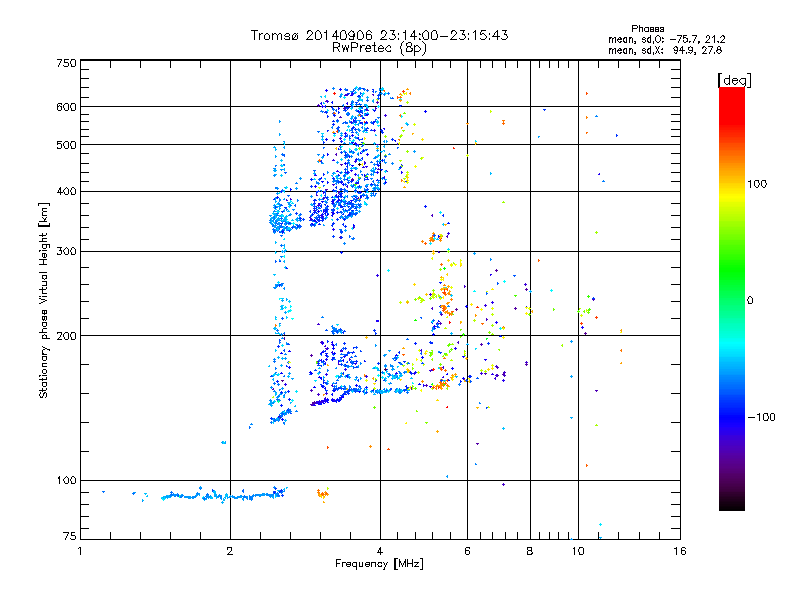Click the "2" x-axis tick label
The image size is (800, 600).
(230, 551)
